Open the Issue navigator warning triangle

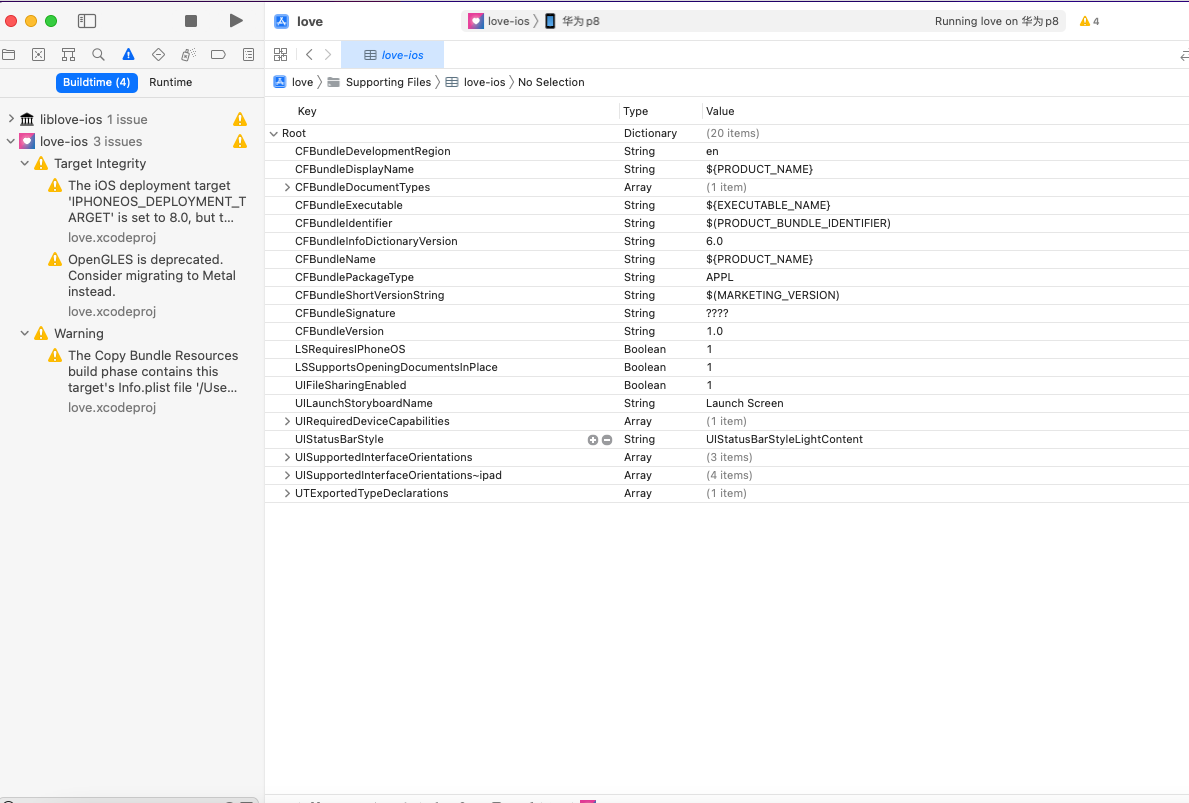pos(126,54)
